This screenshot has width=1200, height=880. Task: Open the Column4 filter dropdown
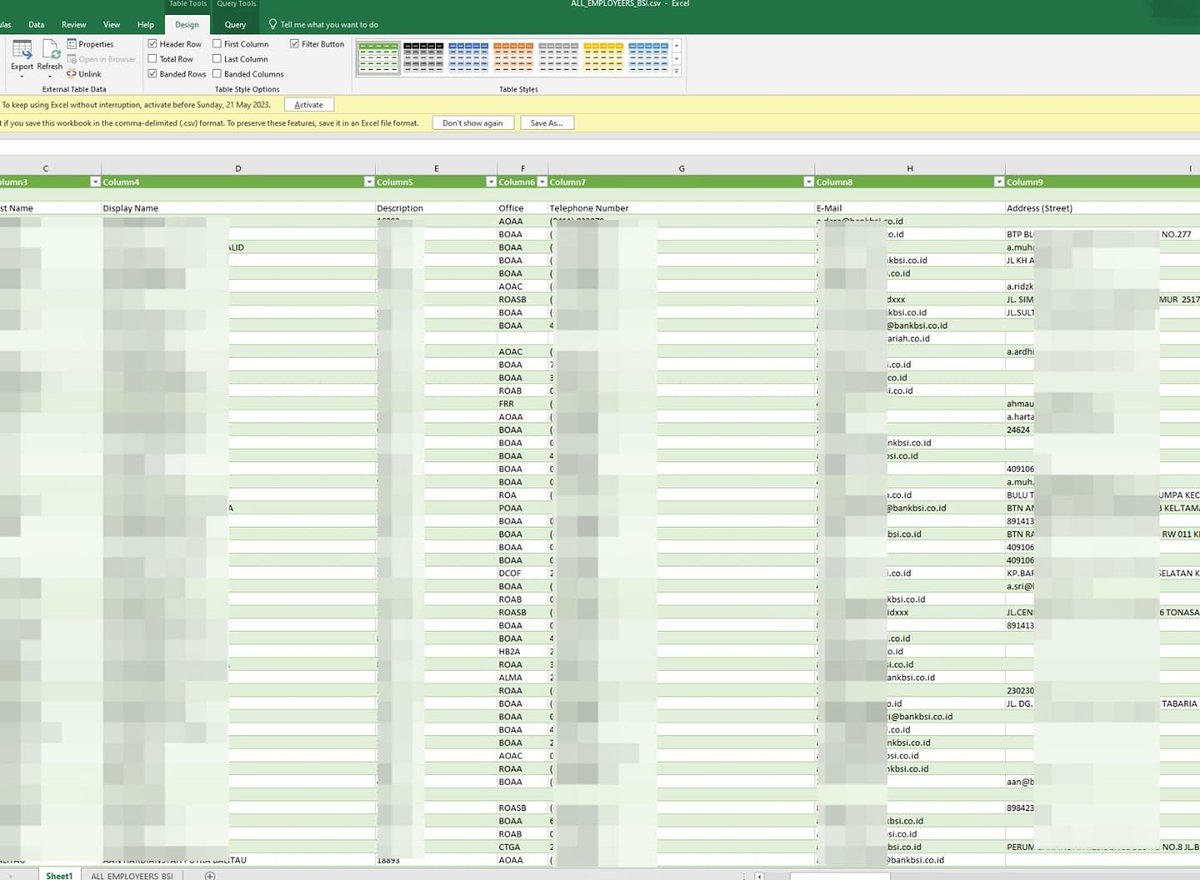[368, 182]
